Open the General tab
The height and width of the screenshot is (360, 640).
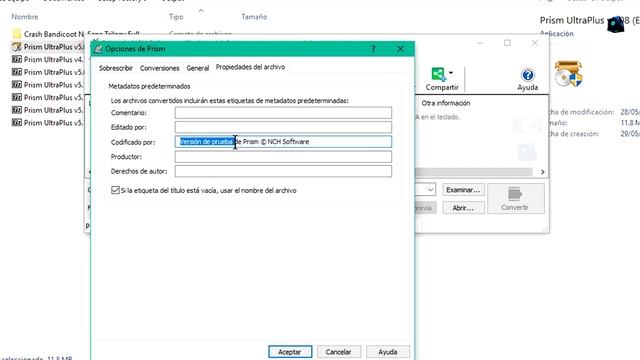[198, 68]
